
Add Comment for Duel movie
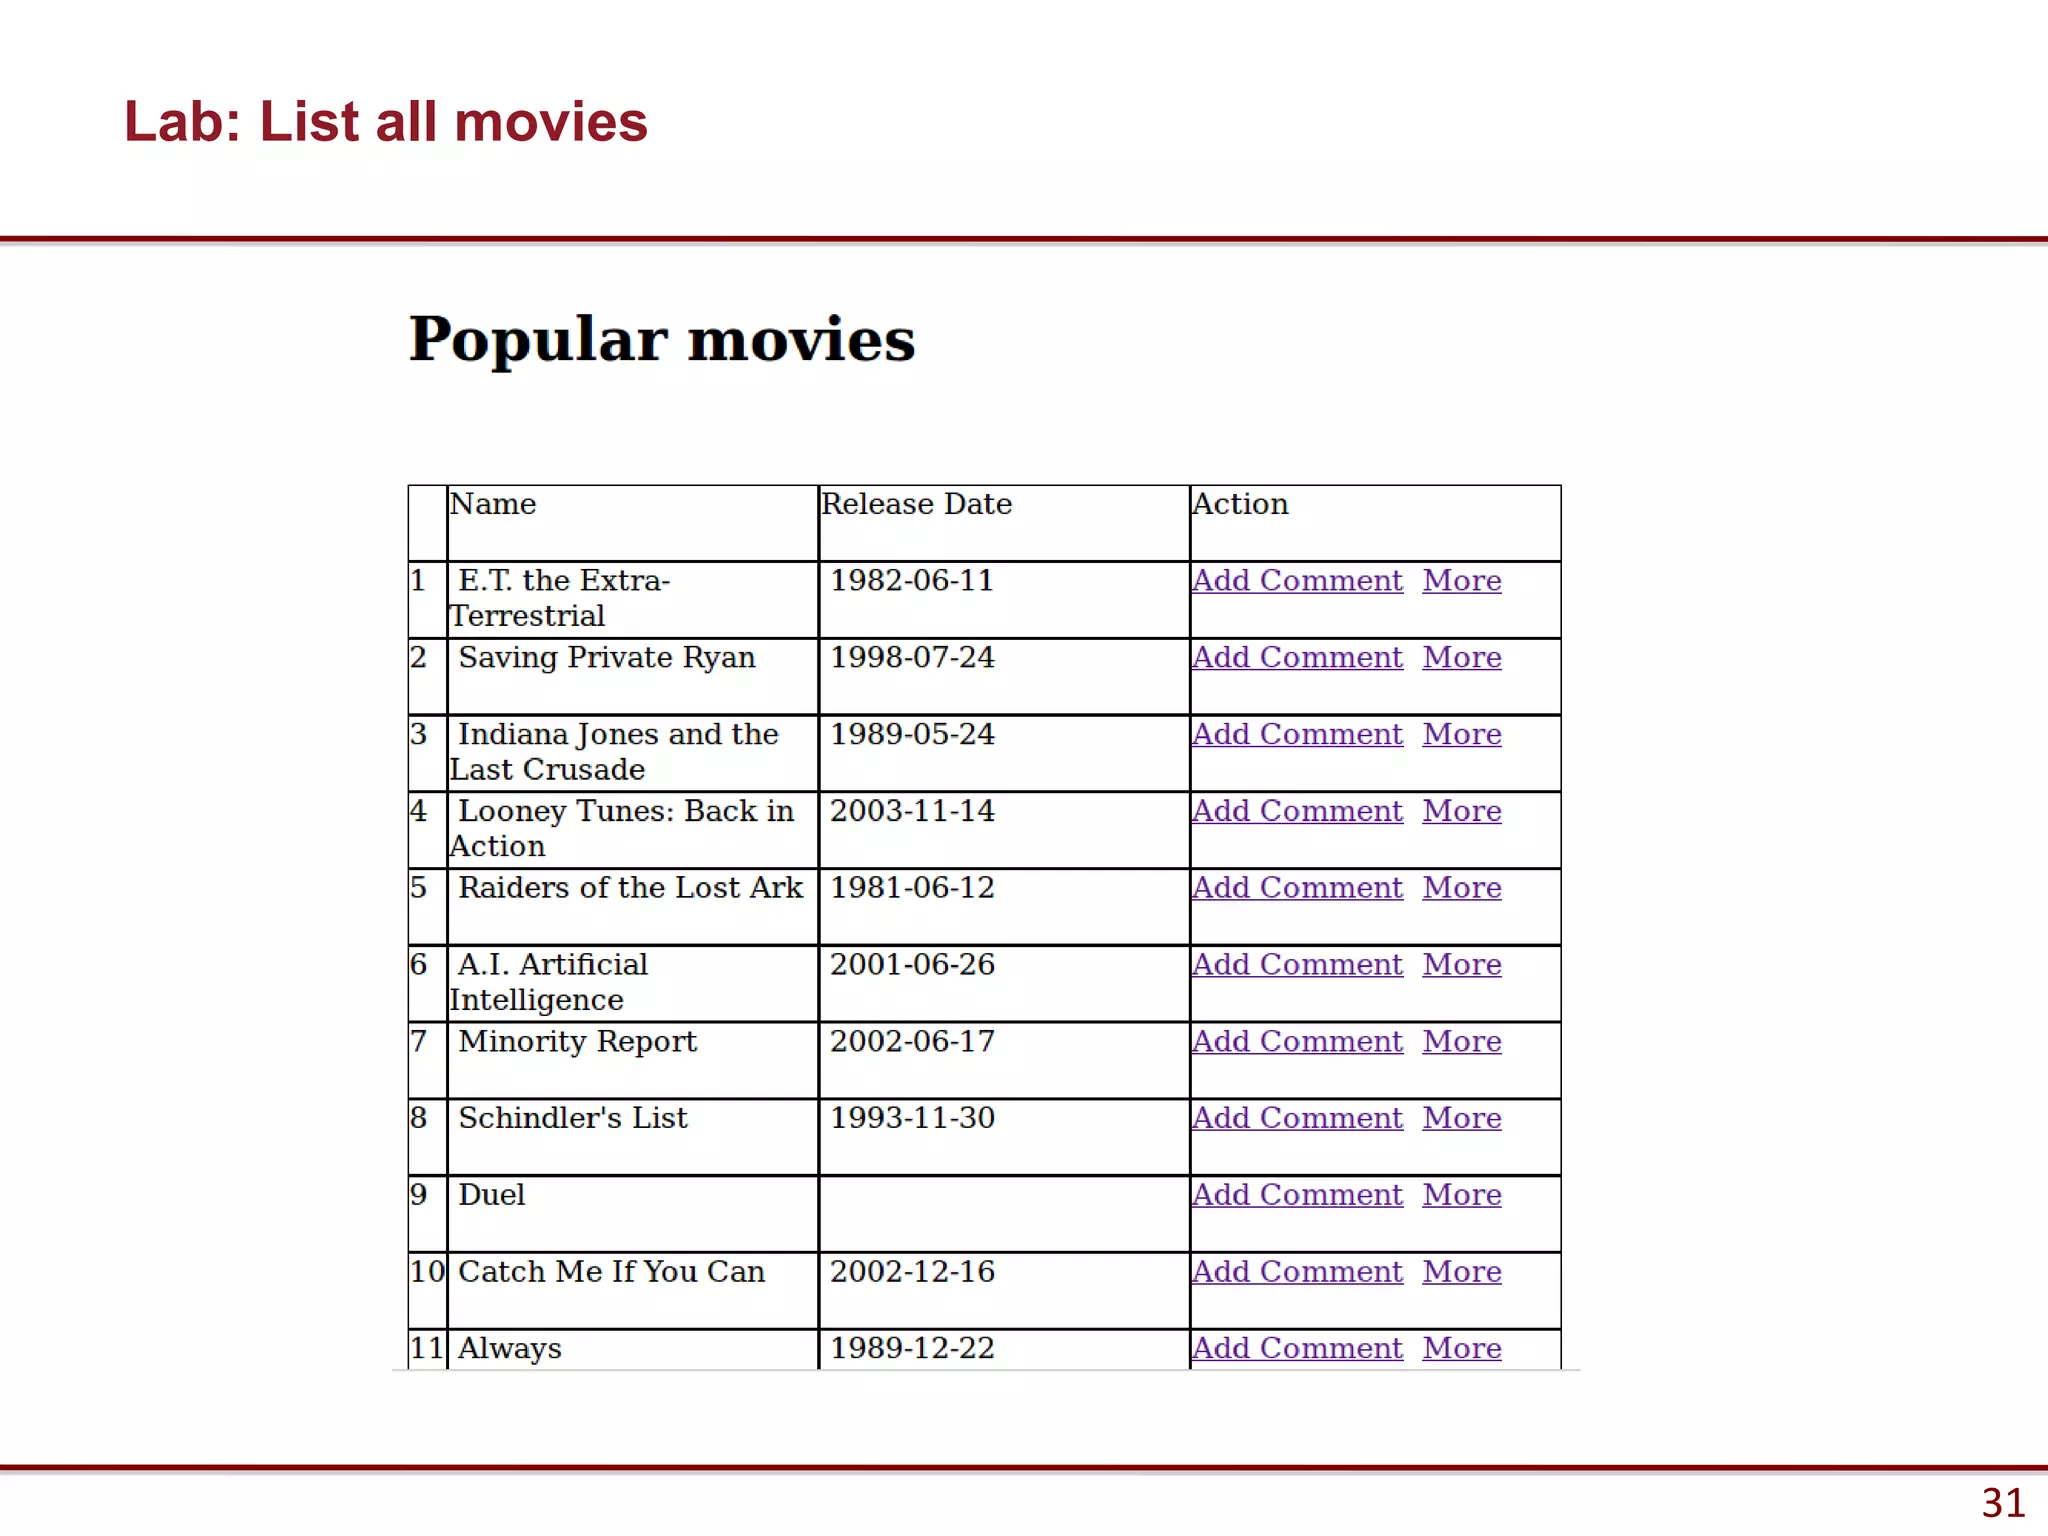coord(1297,1195)
